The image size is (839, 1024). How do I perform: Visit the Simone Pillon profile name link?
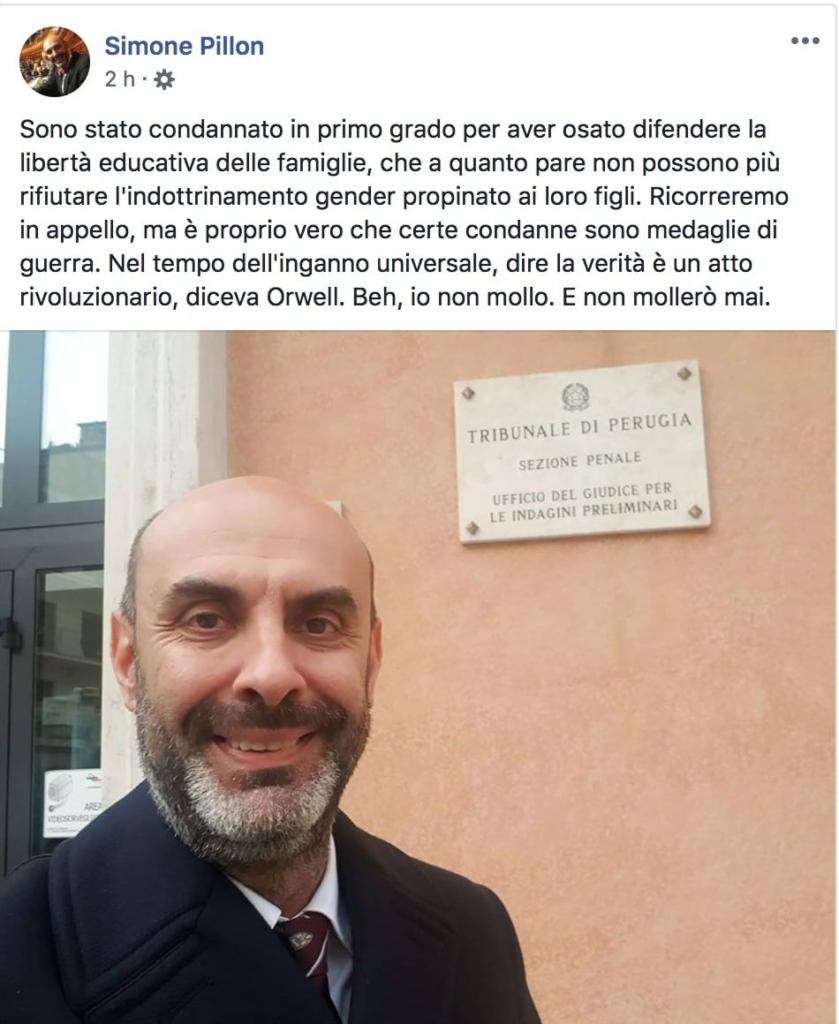(x=184, y=46)
